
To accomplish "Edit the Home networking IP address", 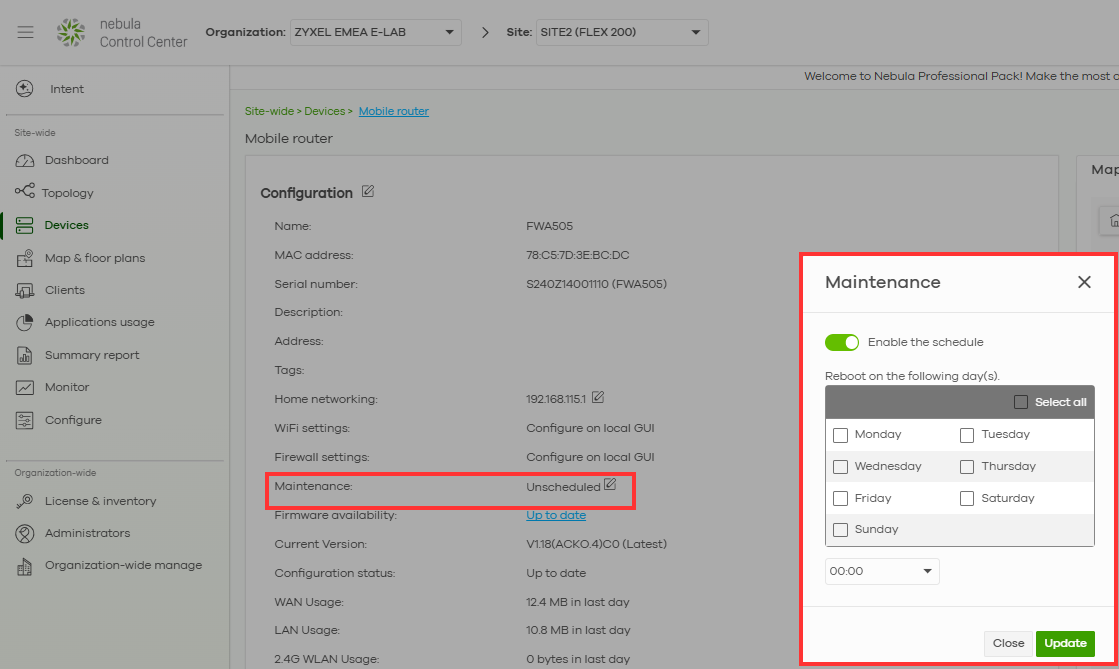I will (x=598, y=397).
